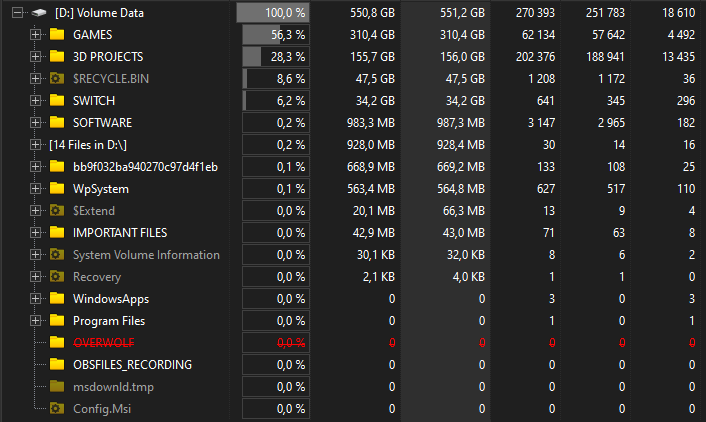Click the 6,2 % bar for SWITCH
The width and height of the screenshot is (706, 422).
tap(276, 101)
